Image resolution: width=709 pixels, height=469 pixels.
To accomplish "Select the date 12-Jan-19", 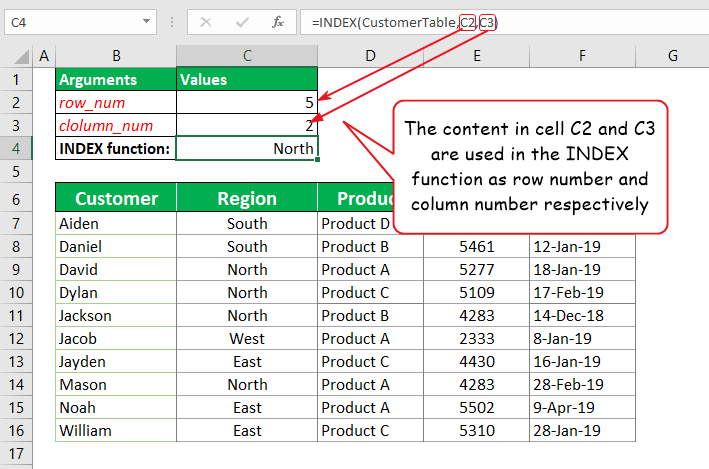I will coord(582,246).
